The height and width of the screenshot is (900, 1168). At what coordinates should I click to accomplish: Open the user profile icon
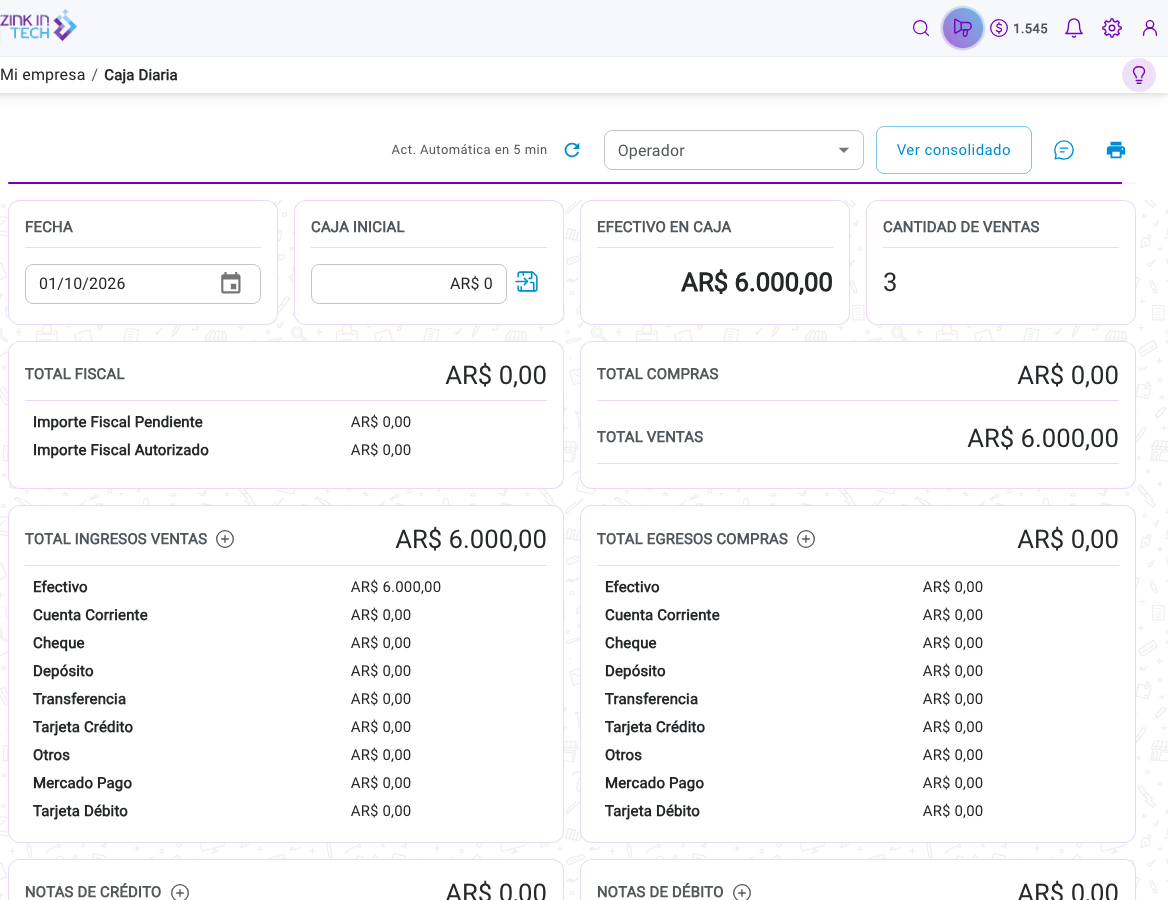[x=1149, y=28]
